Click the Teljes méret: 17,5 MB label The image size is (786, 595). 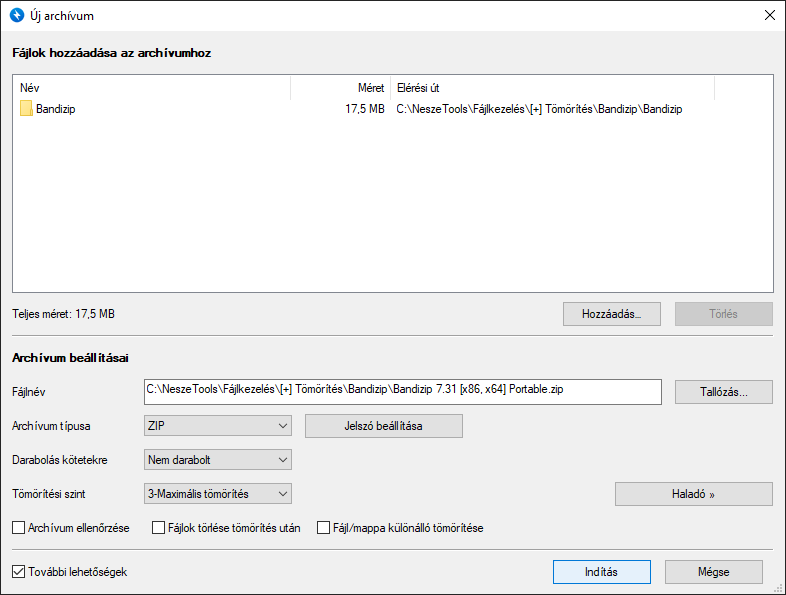[64, 314]
